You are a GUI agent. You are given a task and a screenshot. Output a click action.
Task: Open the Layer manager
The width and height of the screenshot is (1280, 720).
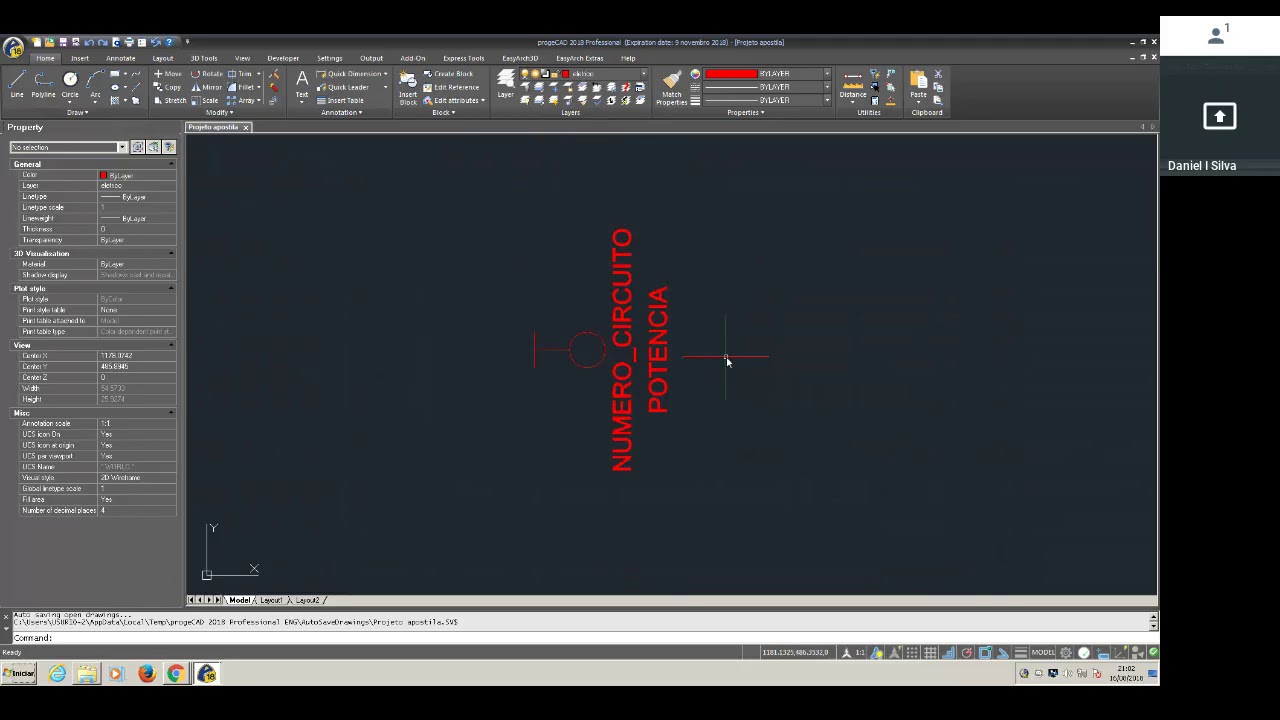click(x=506, y=84)
